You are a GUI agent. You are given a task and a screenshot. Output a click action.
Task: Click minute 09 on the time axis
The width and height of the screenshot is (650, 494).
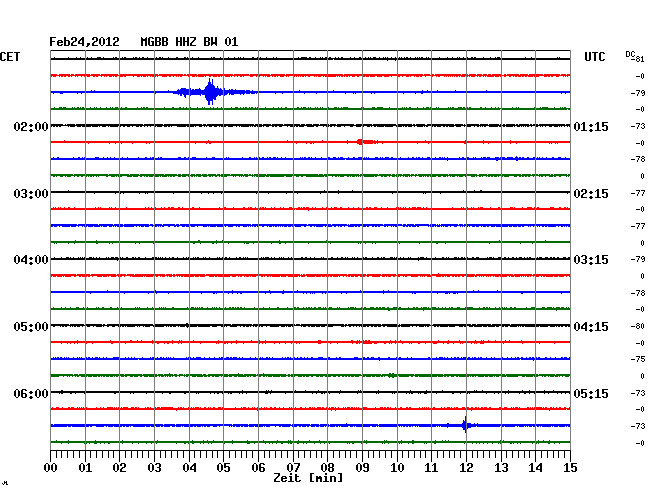click(362, 467)
